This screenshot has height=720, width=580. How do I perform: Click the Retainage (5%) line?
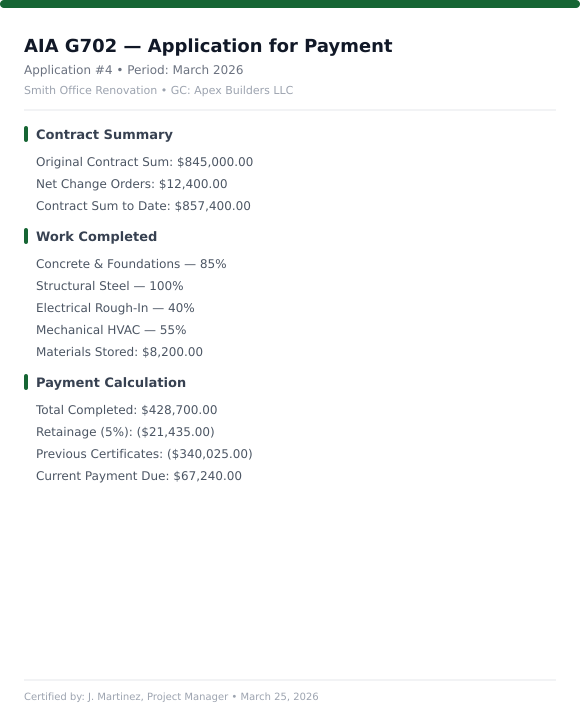point(125,432)
